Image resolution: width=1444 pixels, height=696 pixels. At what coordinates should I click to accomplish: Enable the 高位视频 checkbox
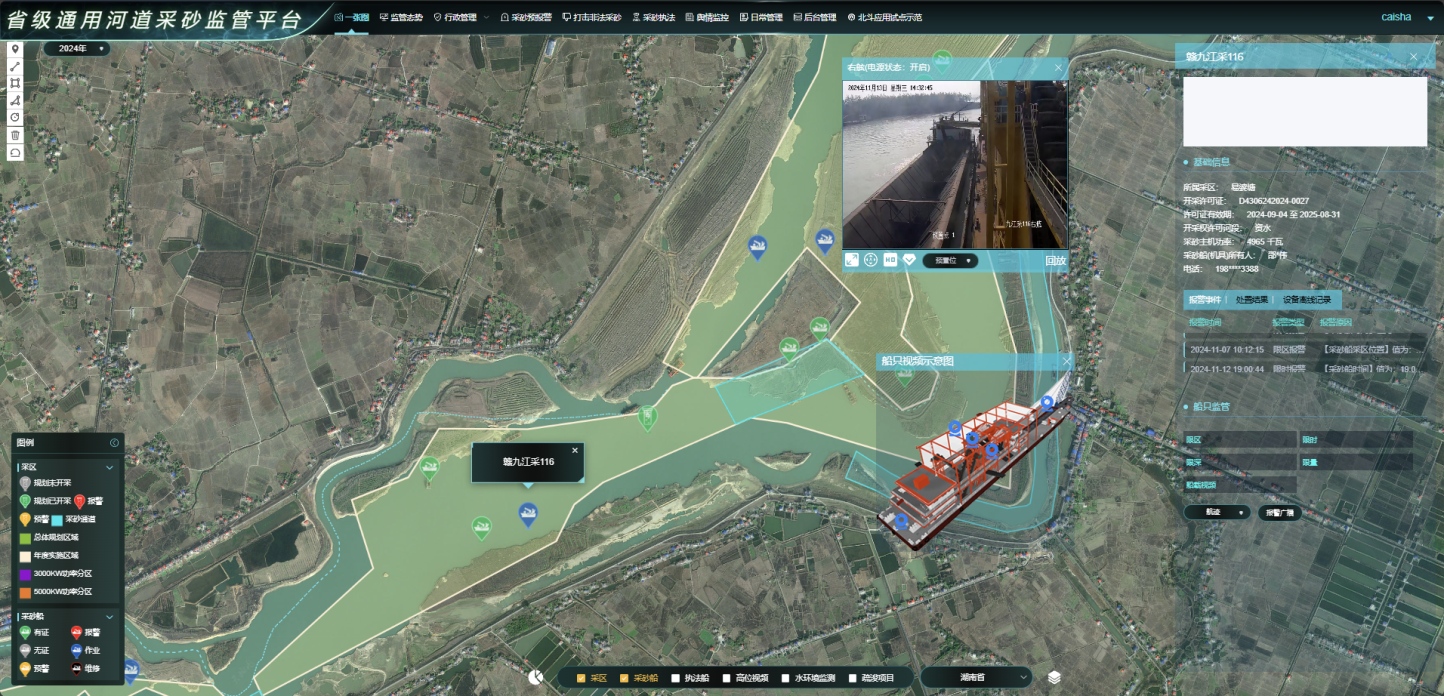[727, 678]
